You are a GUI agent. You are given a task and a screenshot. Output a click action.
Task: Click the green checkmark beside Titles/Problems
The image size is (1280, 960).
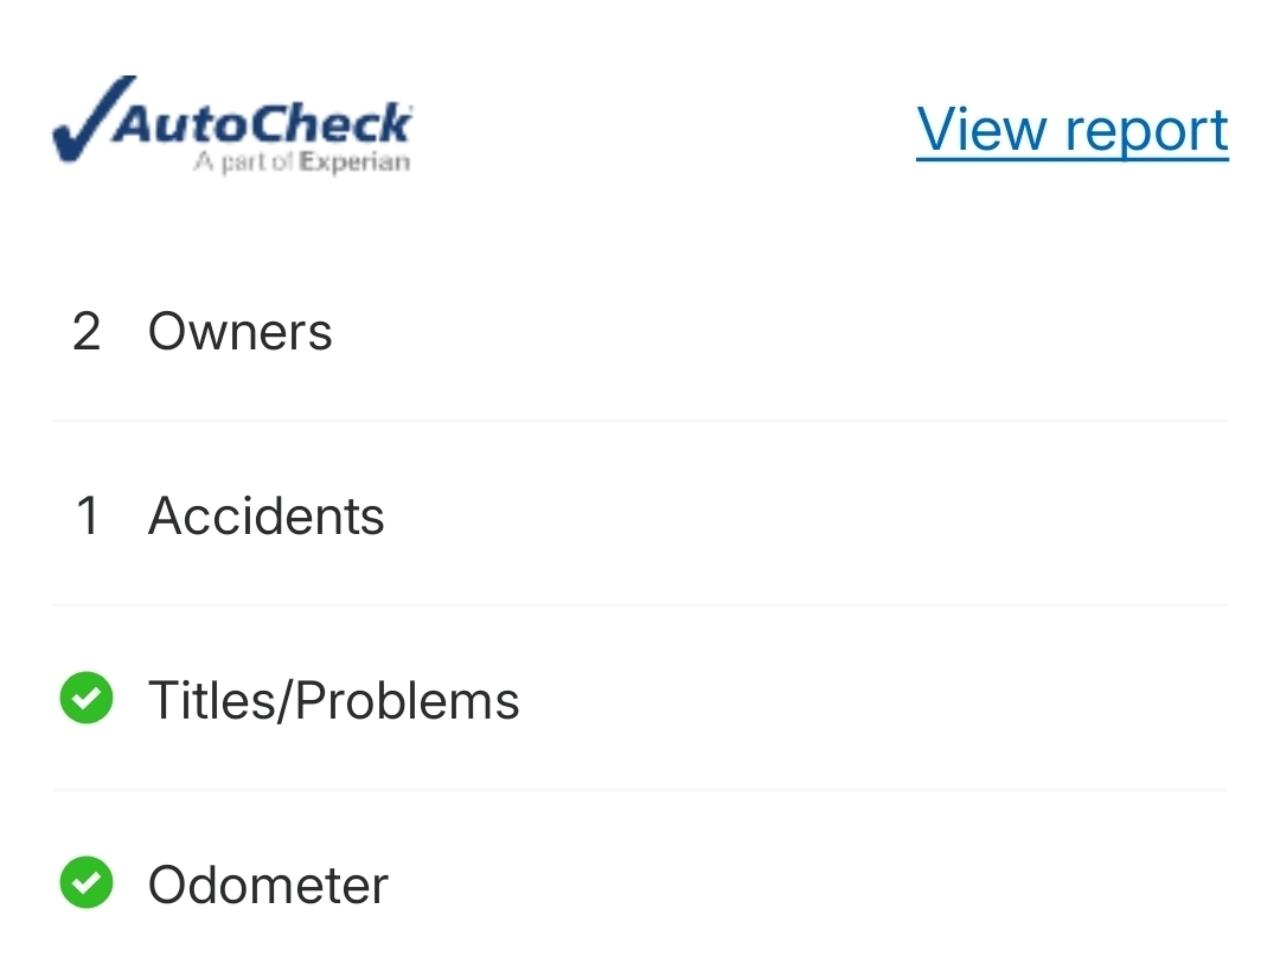[x=87, y=698]
